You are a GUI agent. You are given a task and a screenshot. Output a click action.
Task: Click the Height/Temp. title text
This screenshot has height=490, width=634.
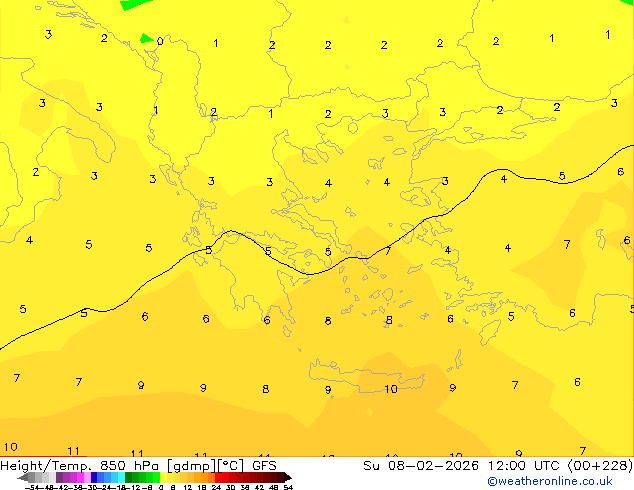47,466
